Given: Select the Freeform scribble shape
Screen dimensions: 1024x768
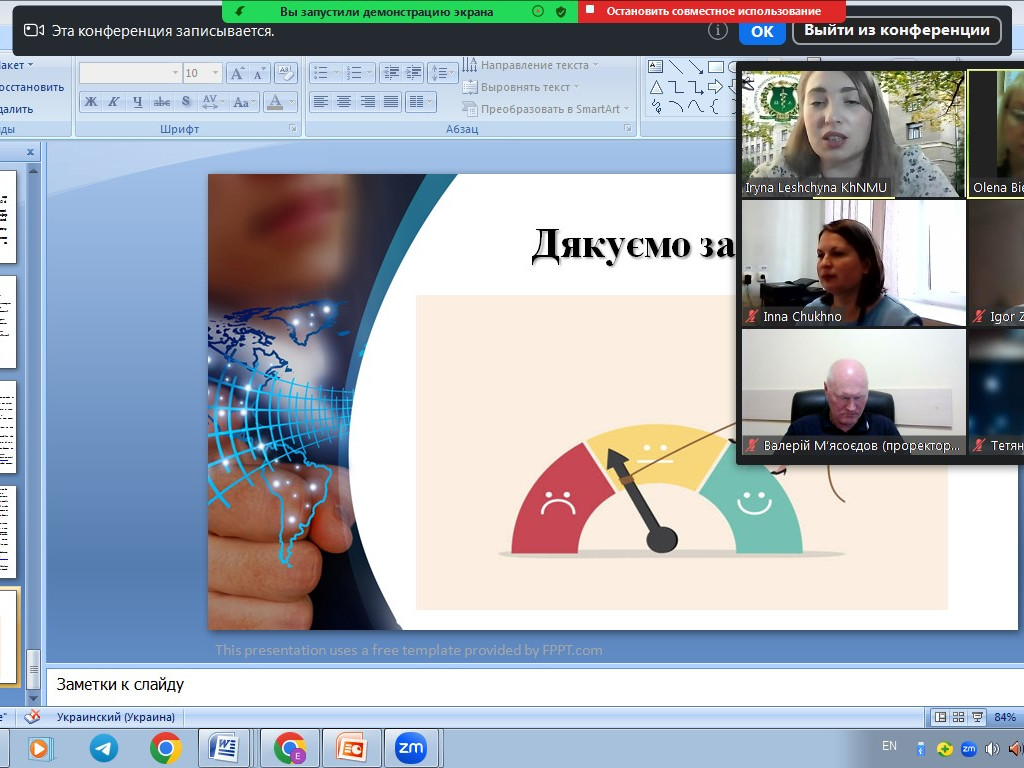Looking at the screenshot, I should coord(656,106).
